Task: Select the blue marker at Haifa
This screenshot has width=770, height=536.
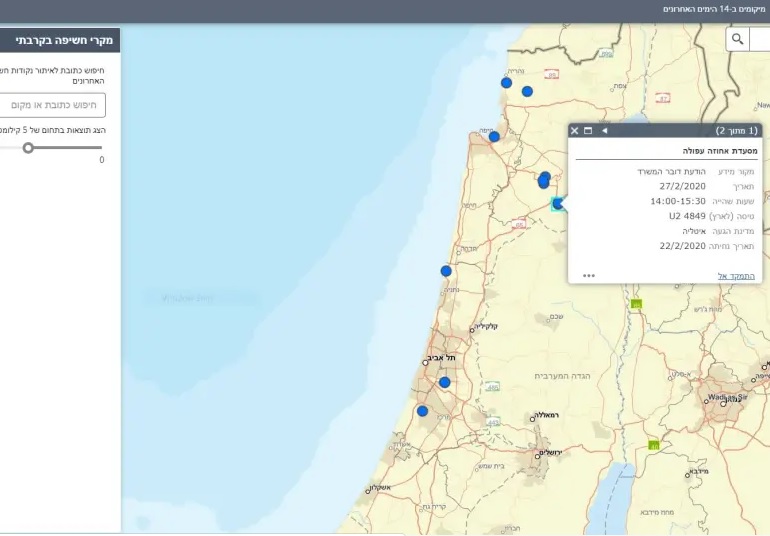Action: (x=494, y=136)
